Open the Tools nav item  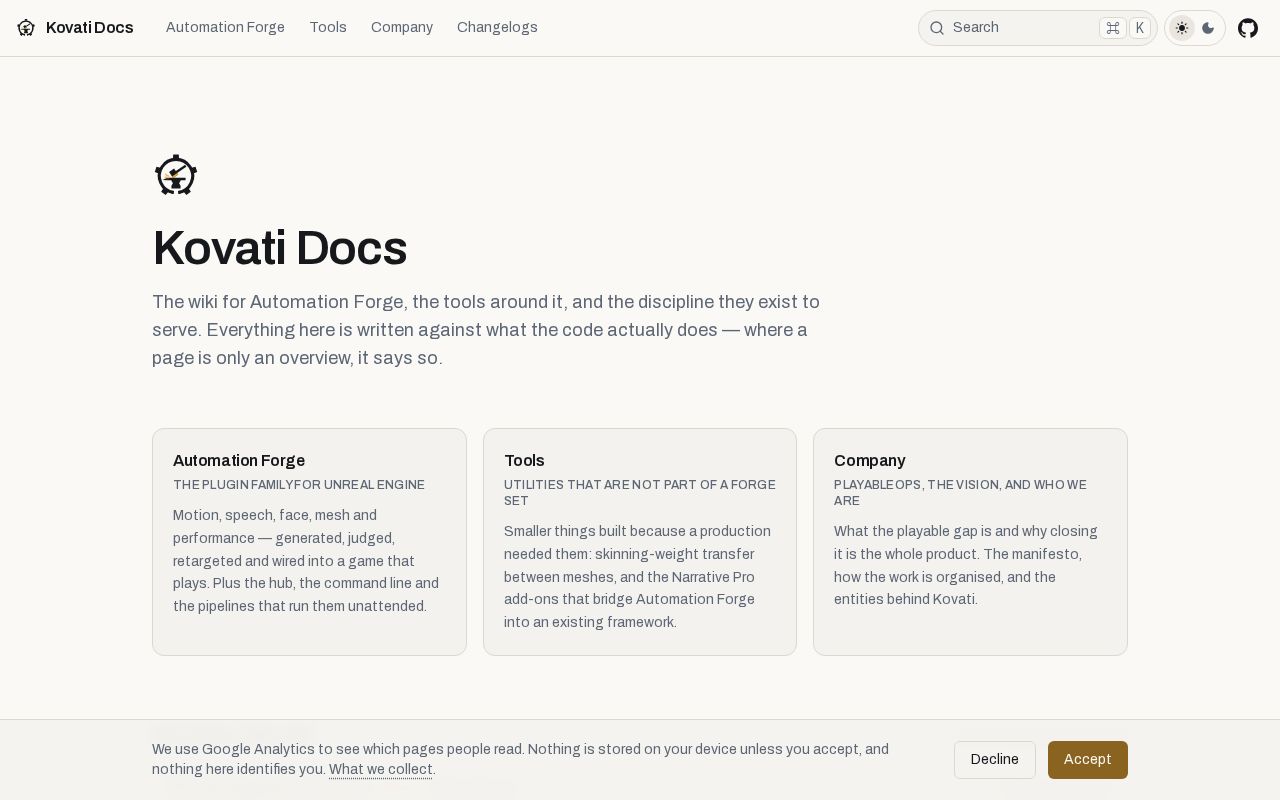tap(328, 28)
